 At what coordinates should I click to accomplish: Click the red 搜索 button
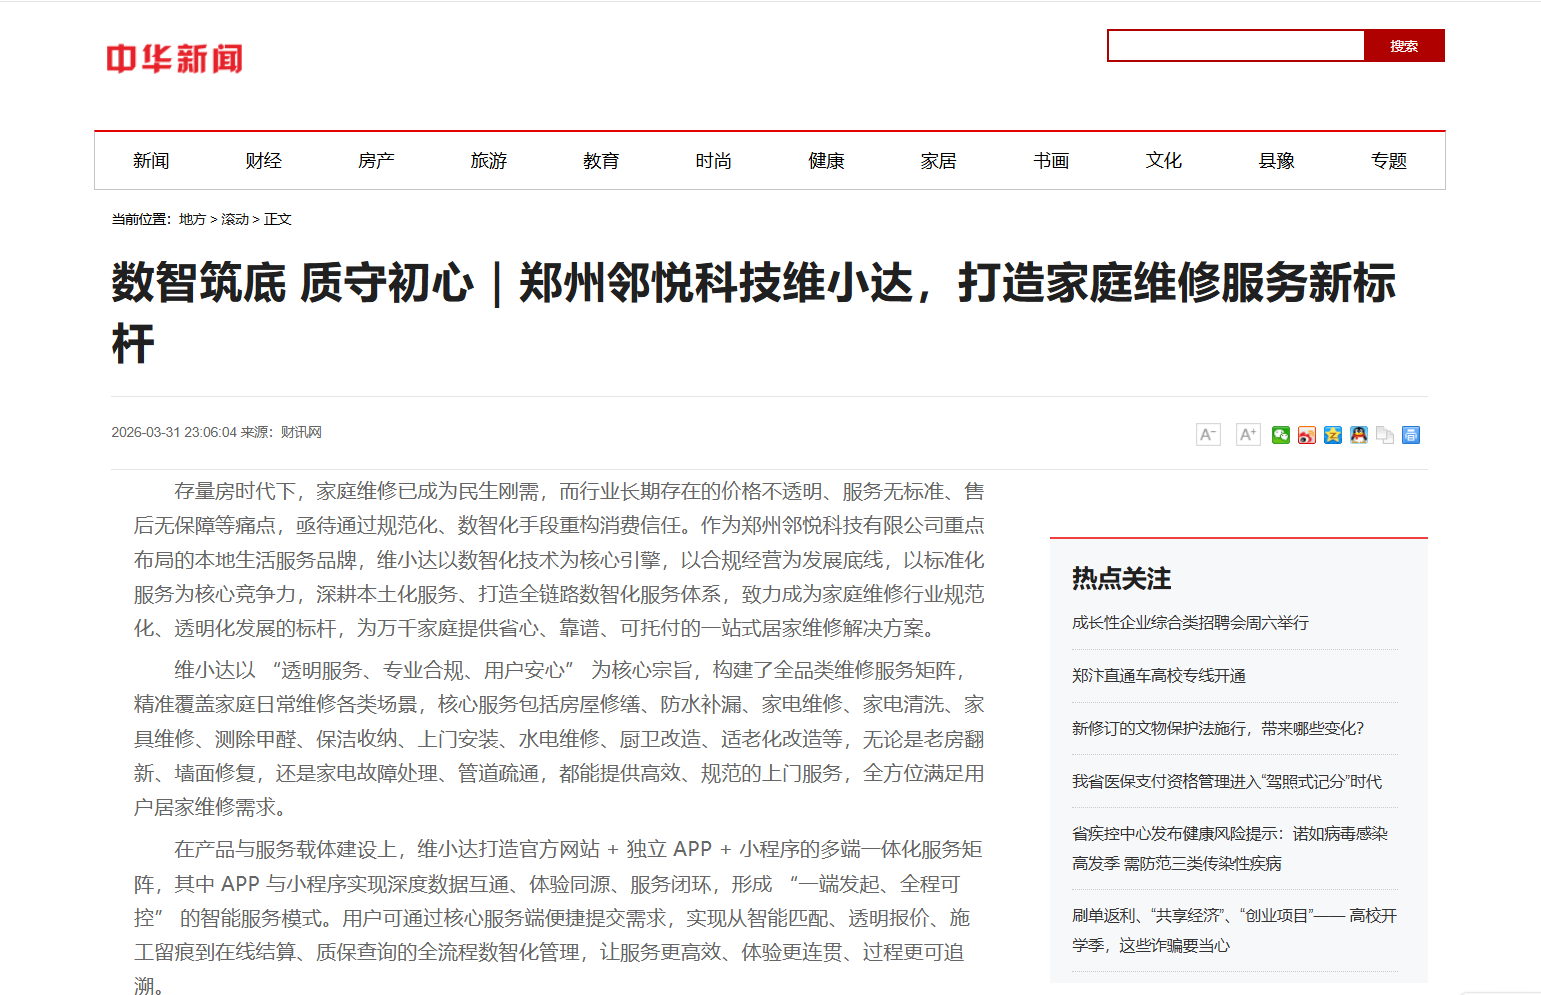(x=1404, y=46)
